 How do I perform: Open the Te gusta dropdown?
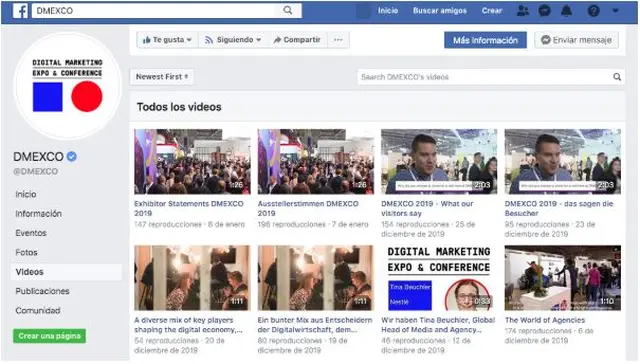click(167, 40)
